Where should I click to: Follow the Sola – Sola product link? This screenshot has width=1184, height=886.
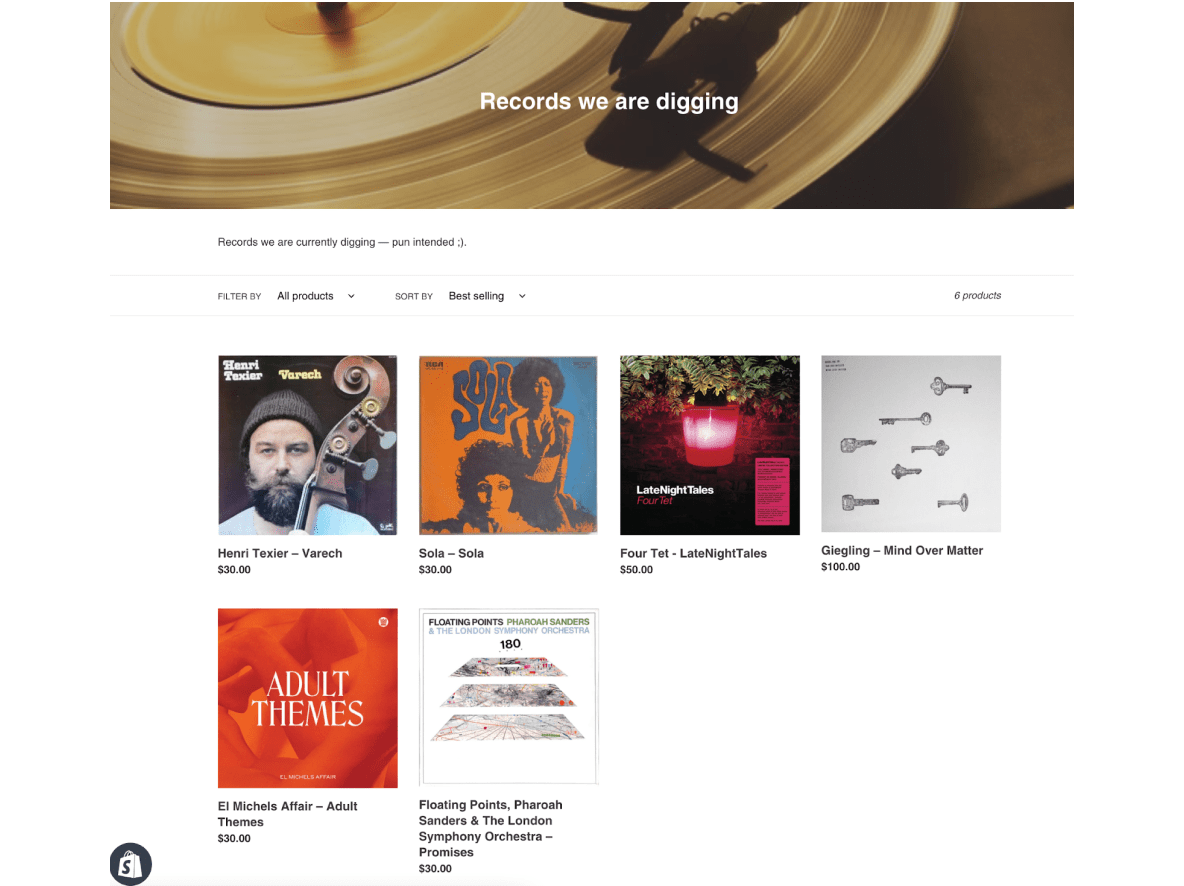coord(452,553)
